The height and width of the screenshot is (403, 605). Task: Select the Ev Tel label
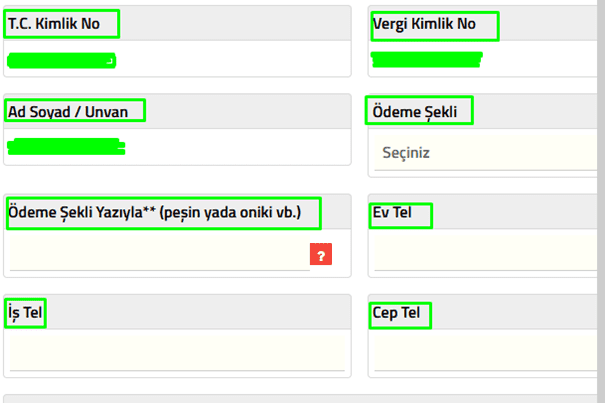(x=400, y=215)
